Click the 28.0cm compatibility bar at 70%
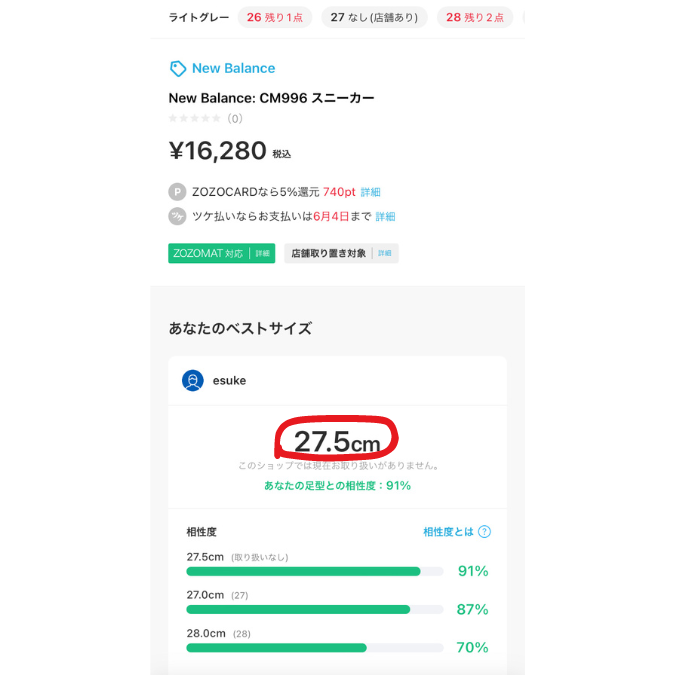This screenshot has height=675, width=675. coord(315,647)
